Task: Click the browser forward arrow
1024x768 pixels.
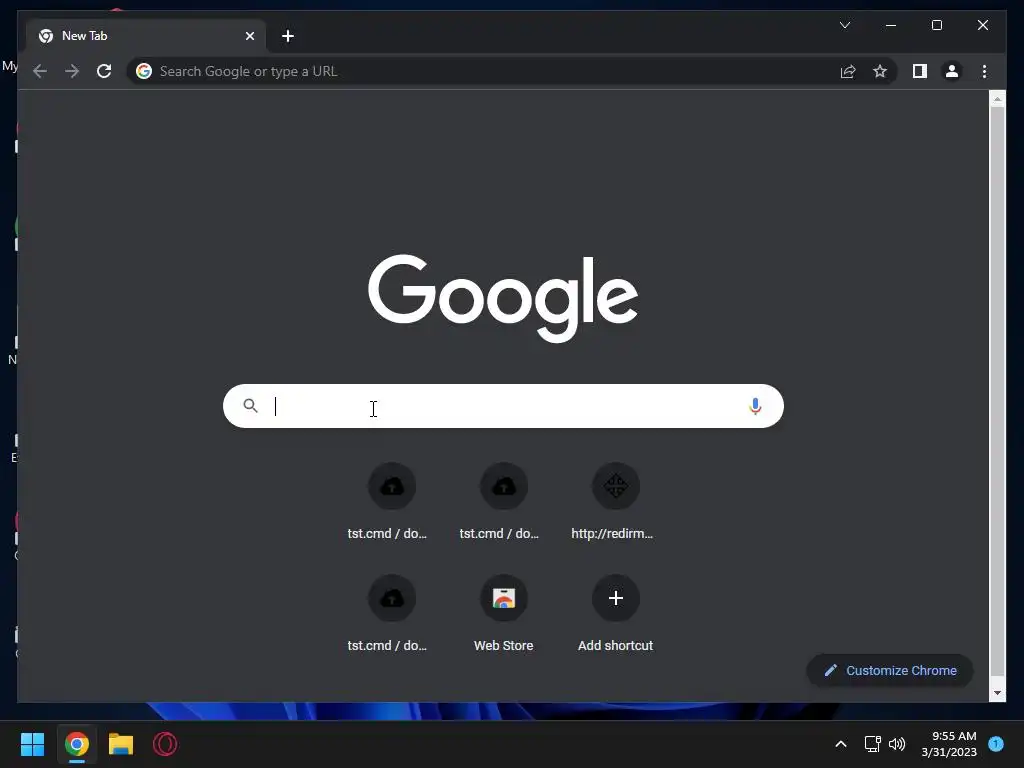Action: point(72,71)
